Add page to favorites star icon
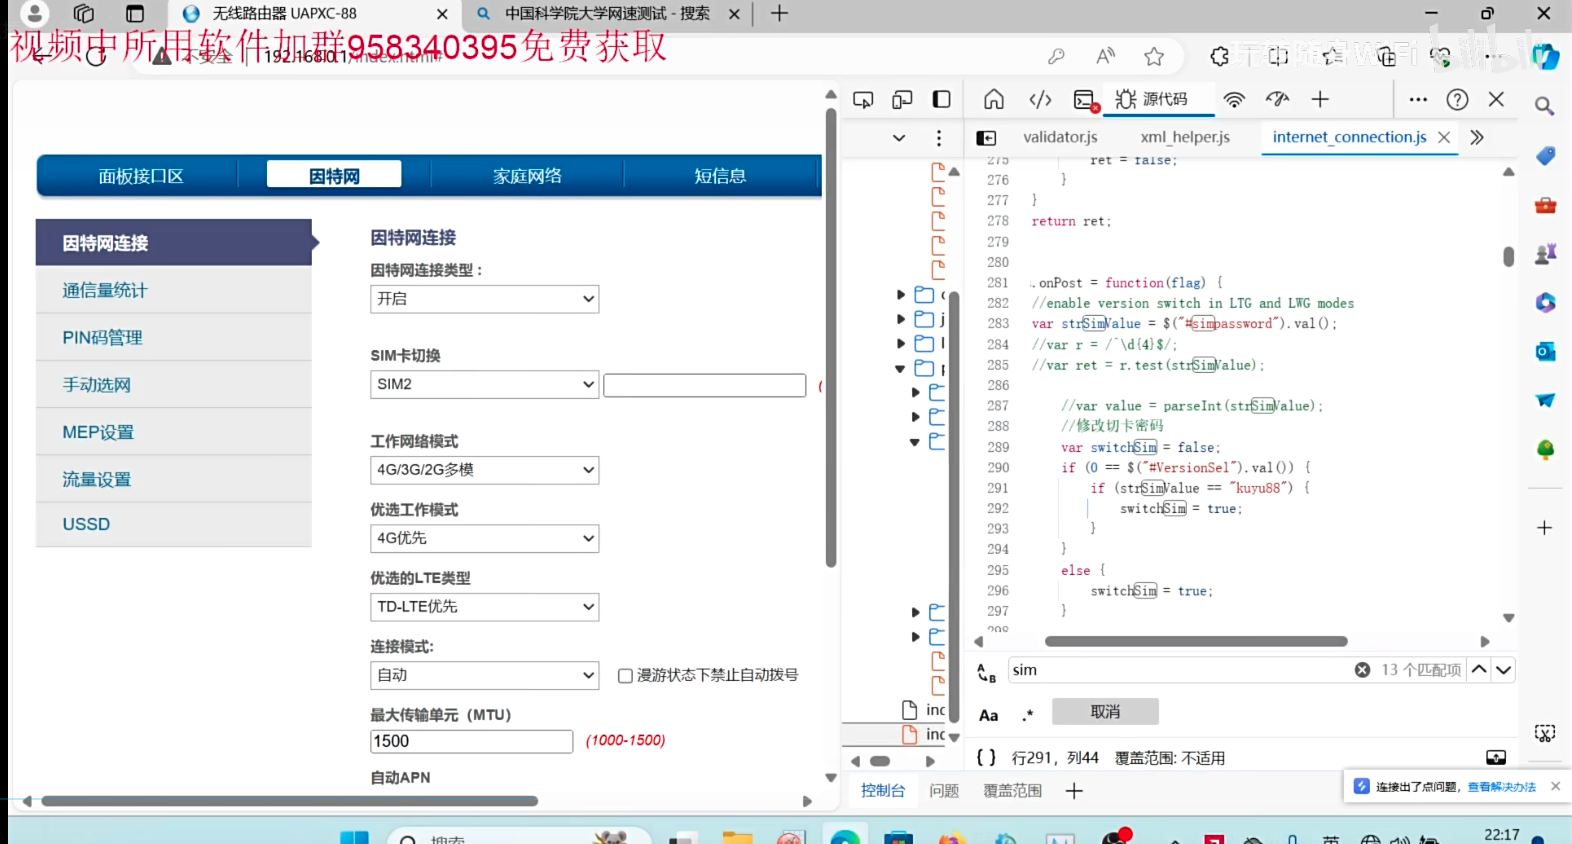 tap(1154, 57)
